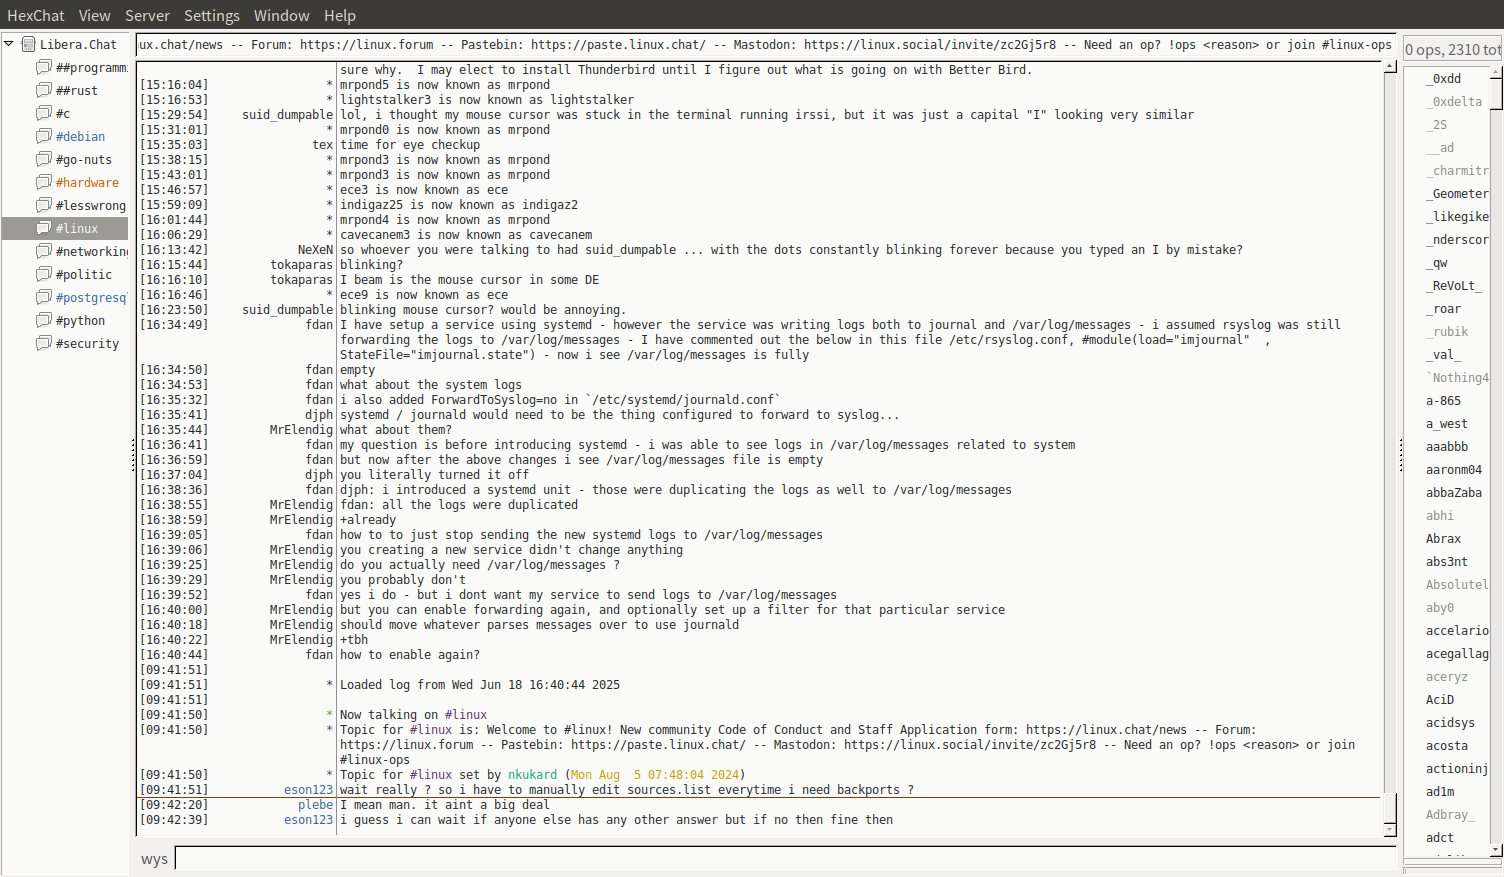Click the wys nickname button
The width and height of the screenshot is (1504, 877).
154,859
